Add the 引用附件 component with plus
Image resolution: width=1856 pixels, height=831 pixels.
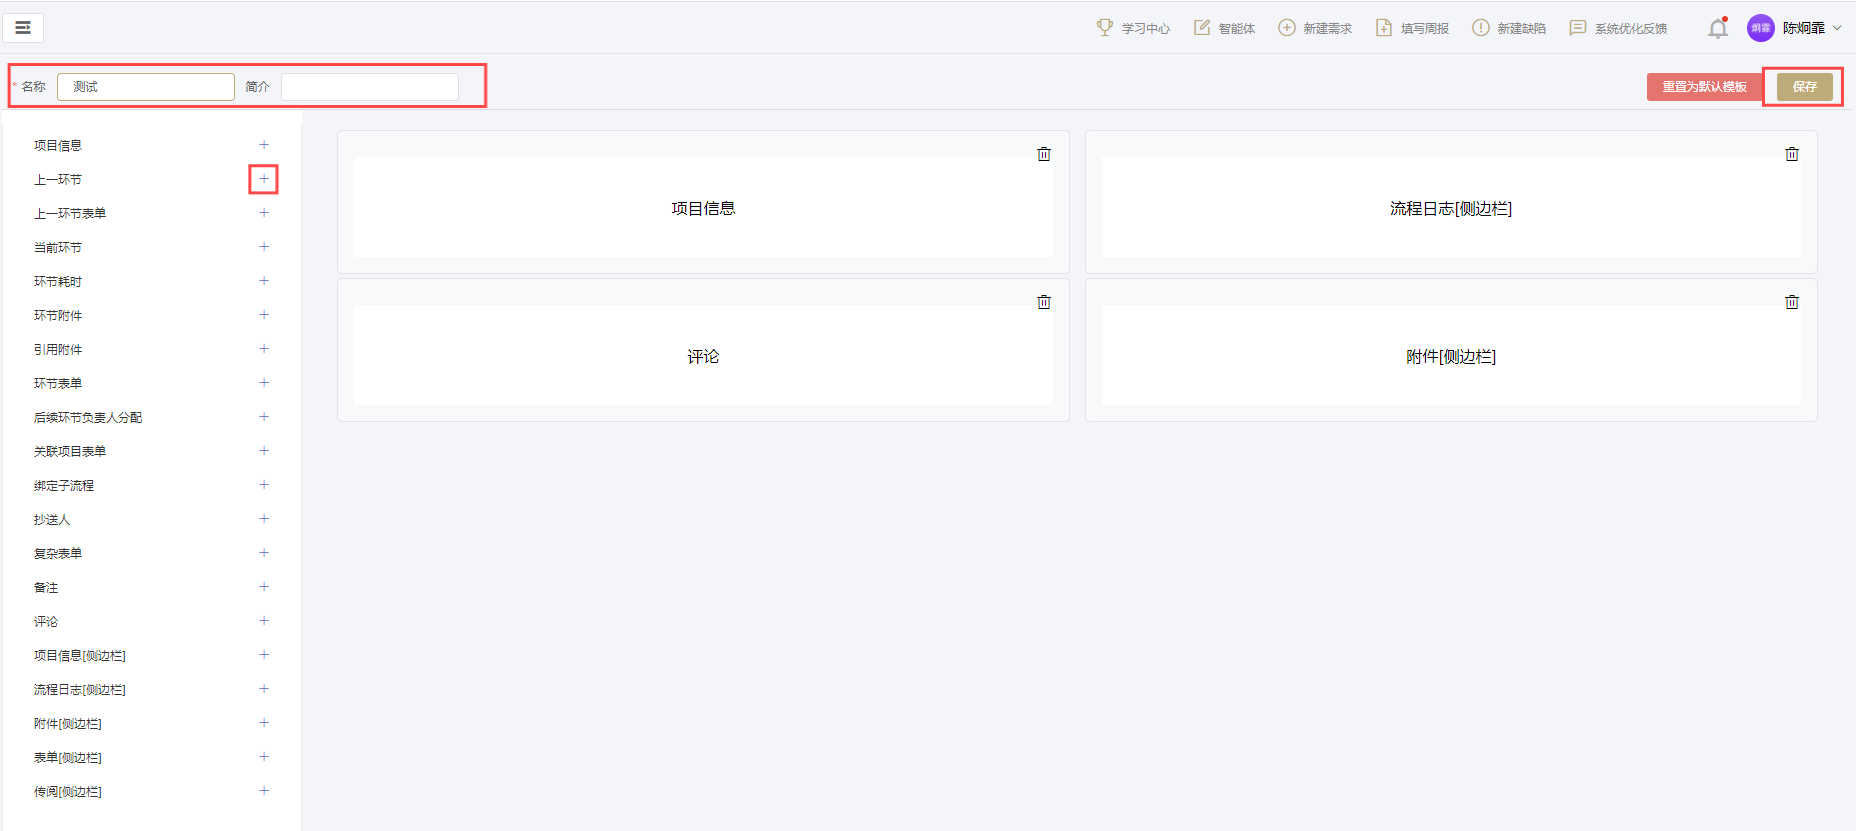point(264,349)
